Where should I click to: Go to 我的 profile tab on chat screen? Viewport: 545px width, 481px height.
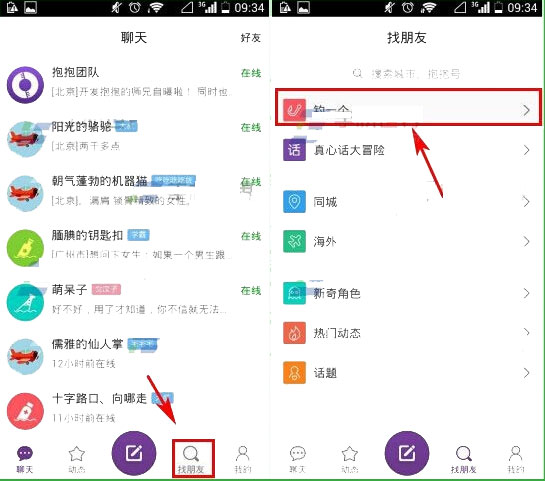pos(243,459)
